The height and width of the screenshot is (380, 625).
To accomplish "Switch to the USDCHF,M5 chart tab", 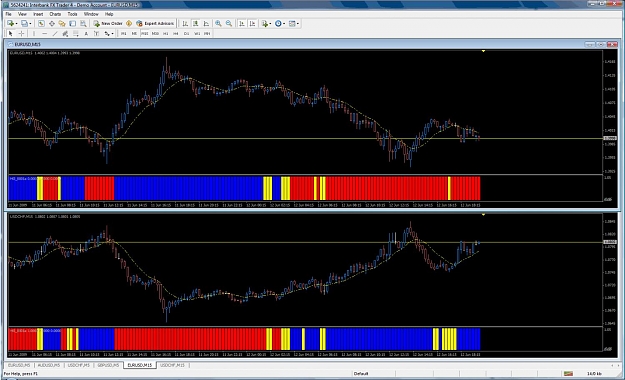I will pos(79,365).
